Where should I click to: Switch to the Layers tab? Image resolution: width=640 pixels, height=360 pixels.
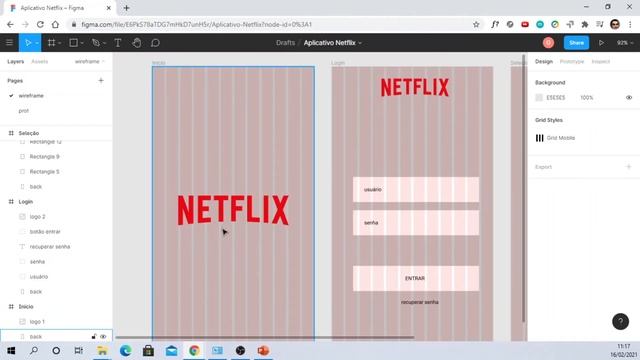click(16, 61)
